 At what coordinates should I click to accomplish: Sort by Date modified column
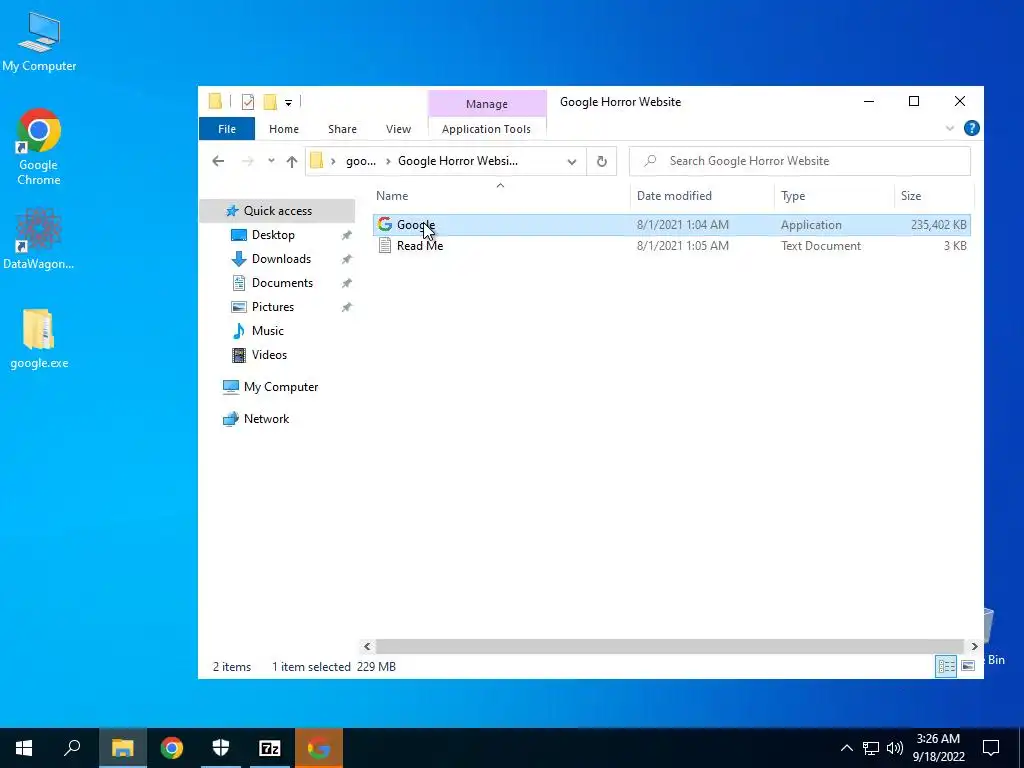pos(703,196)
